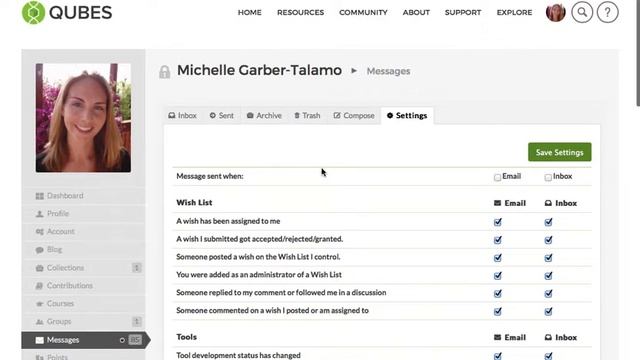
Task: Uncheck Email for wish assigned to me
Action: coord(498,222)
